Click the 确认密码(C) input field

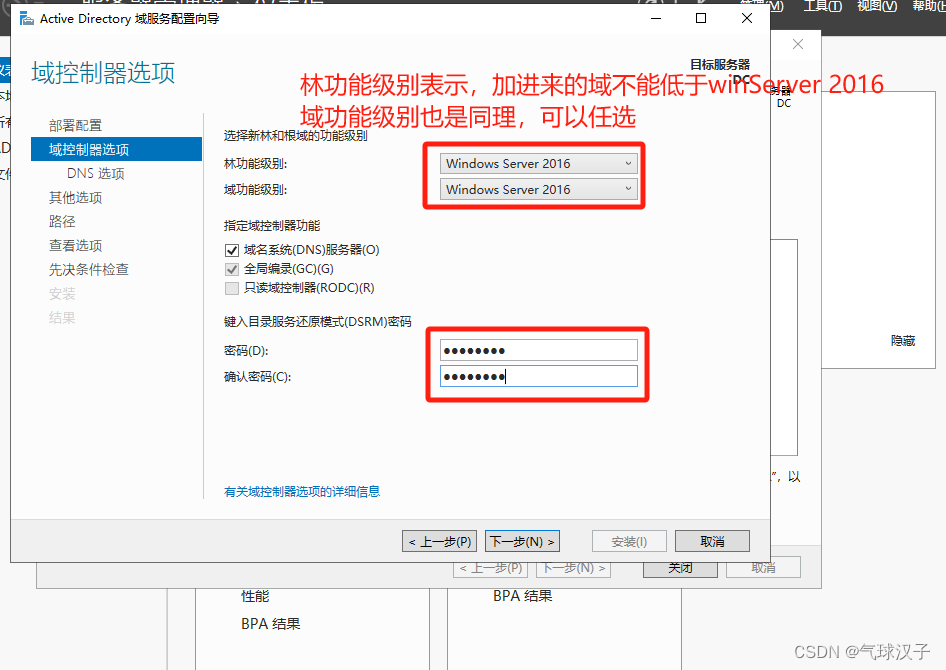(x=539, y=376)
